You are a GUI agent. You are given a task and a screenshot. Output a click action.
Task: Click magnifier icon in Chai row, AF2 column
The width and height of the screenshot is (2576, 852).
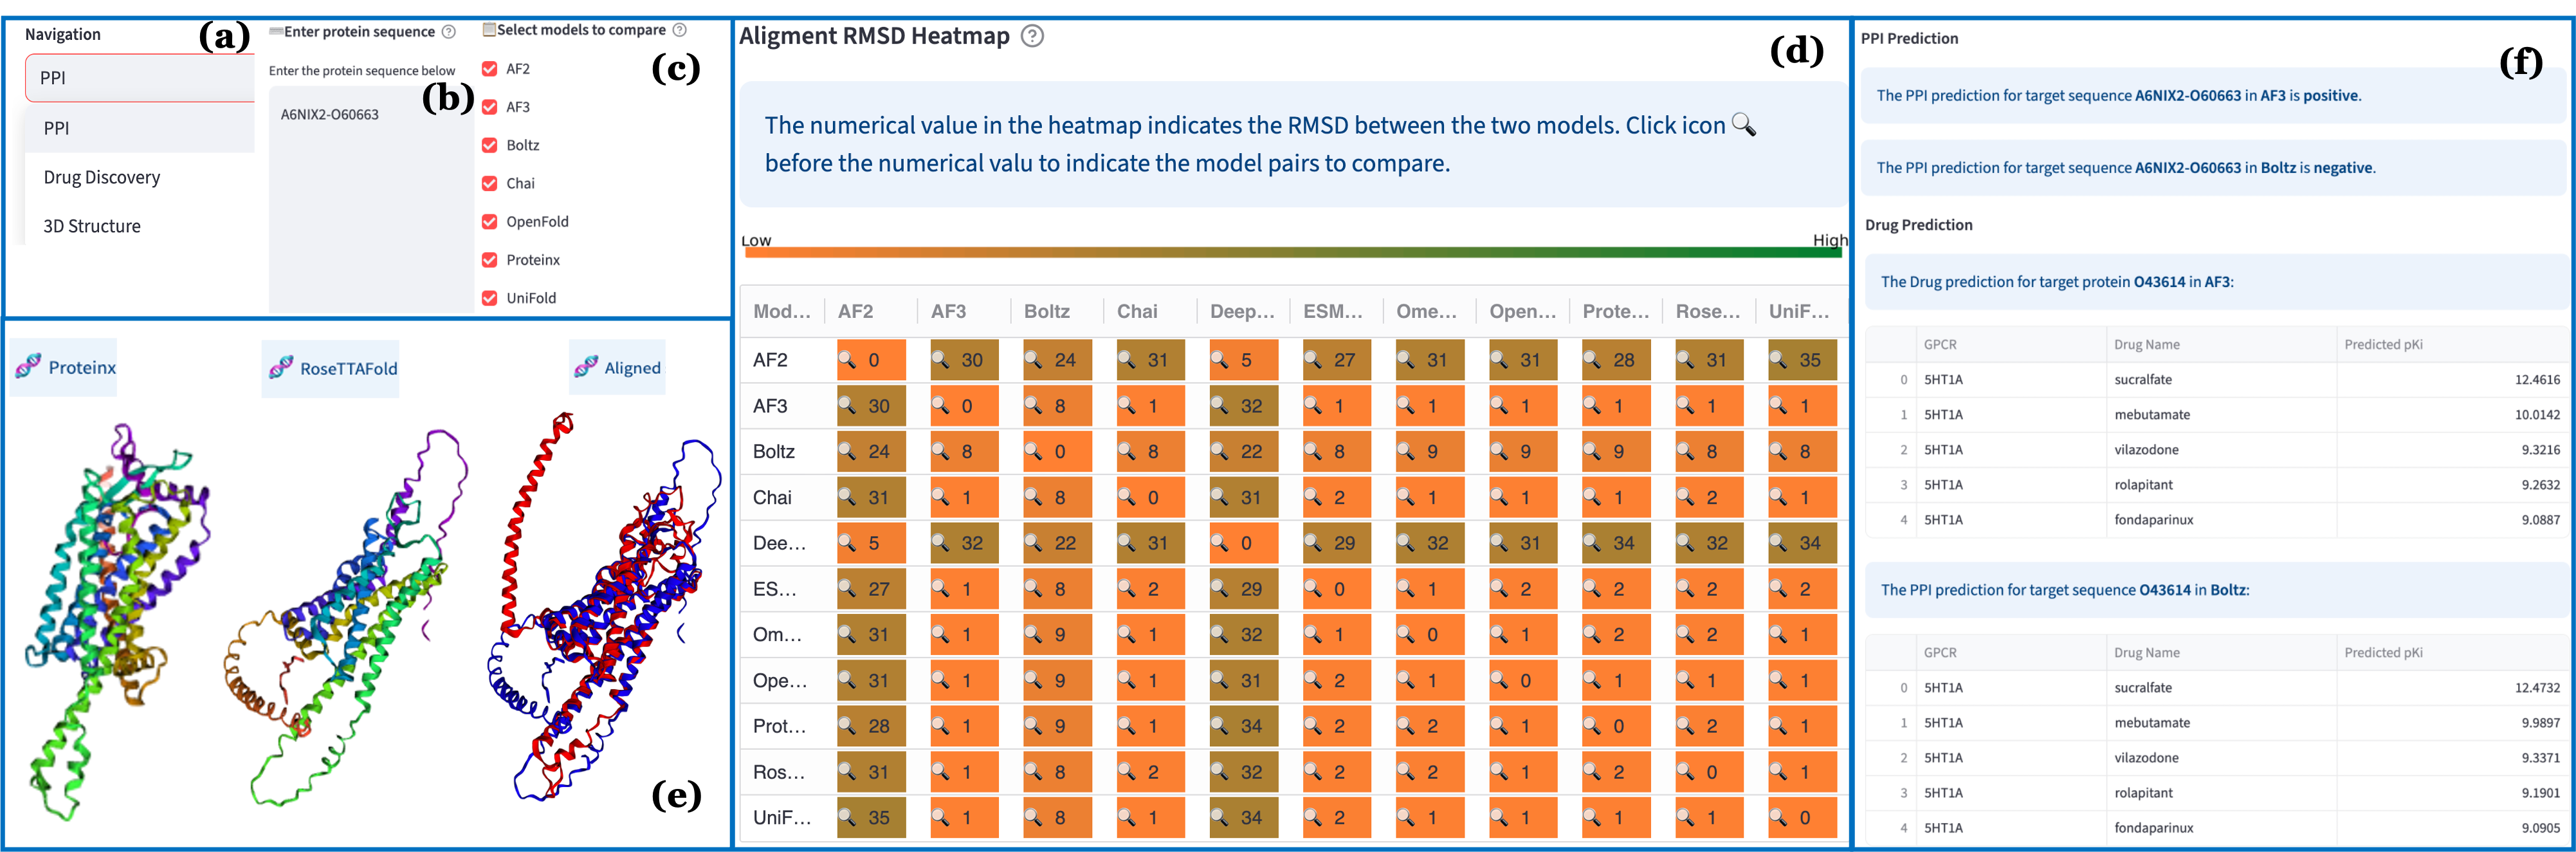847,497
